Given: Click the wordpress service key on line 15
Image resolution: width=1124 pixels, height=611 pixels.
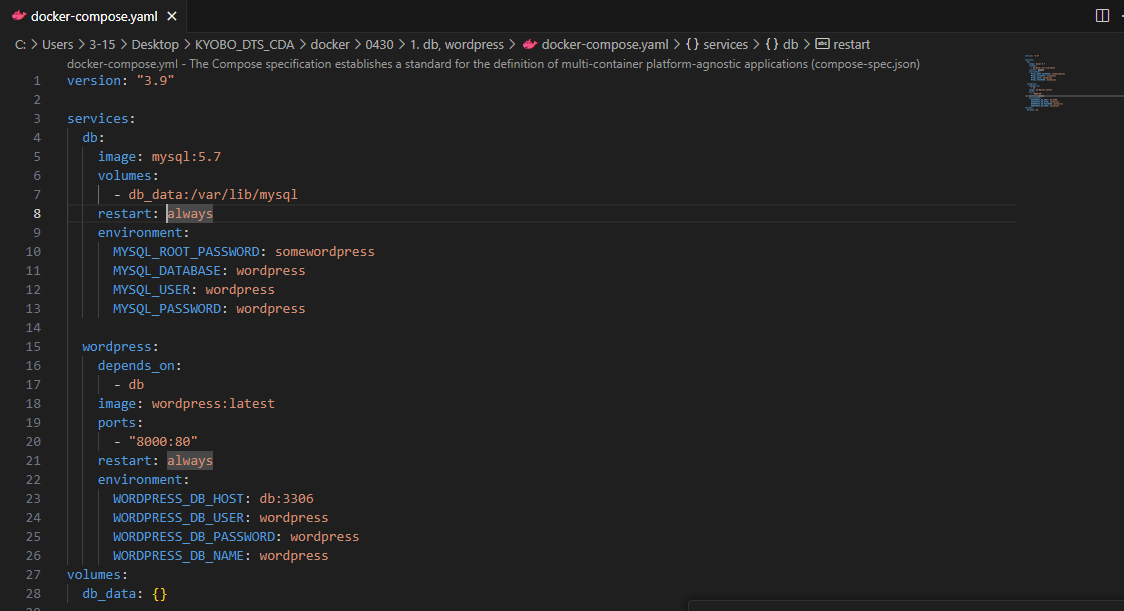Looking at the screenshot, I should pos(117,346).
